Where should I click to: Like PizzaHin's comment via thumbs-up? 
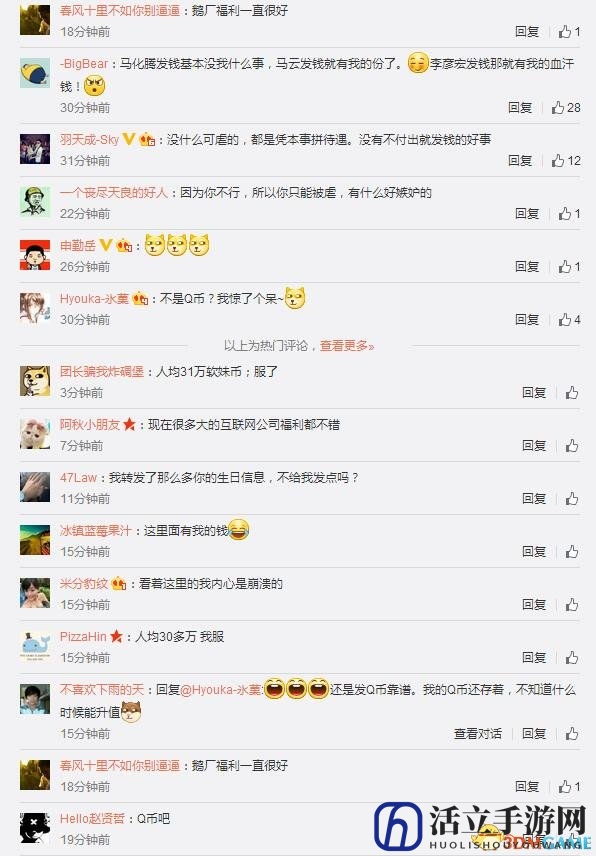(571, 657)
